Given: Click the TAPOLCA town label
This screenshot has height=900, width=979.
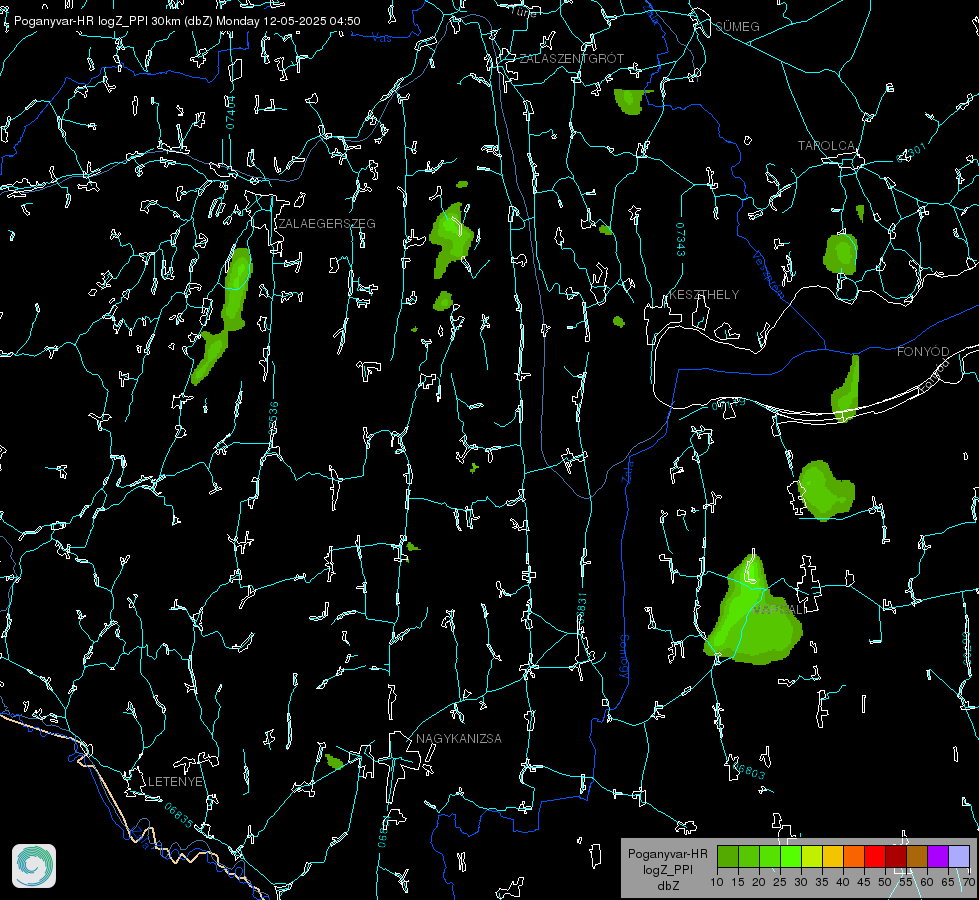Looking at the screenshot, I should click(826, 145).
